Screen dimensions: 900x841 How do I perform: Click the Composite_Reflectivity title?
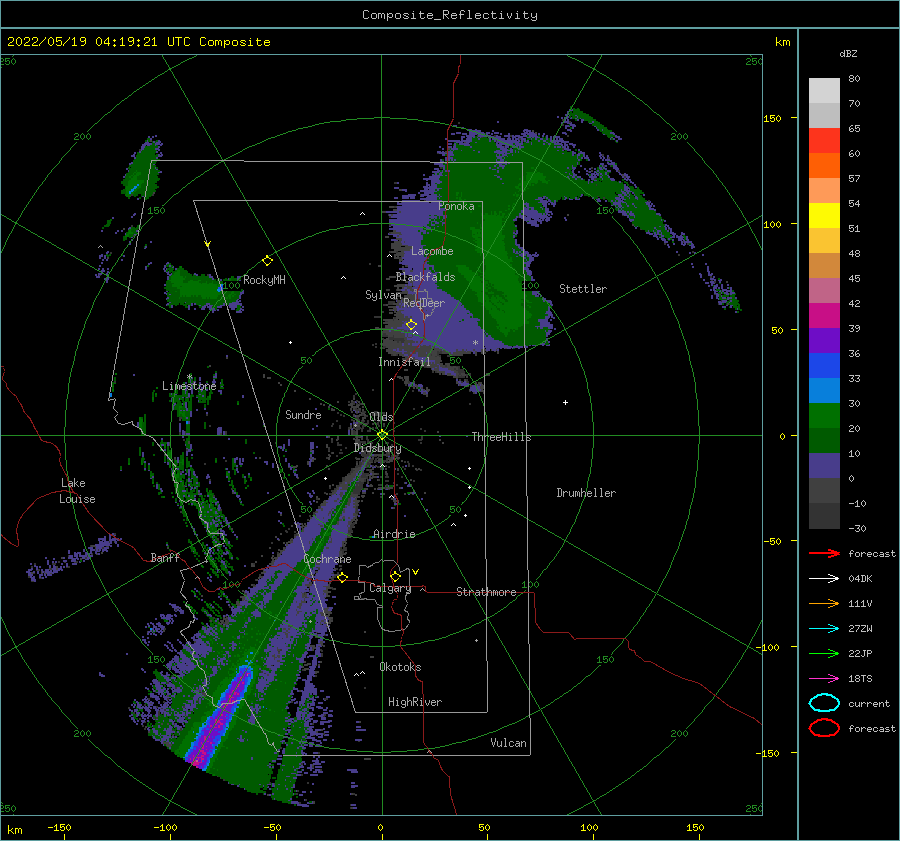[450, 15]
